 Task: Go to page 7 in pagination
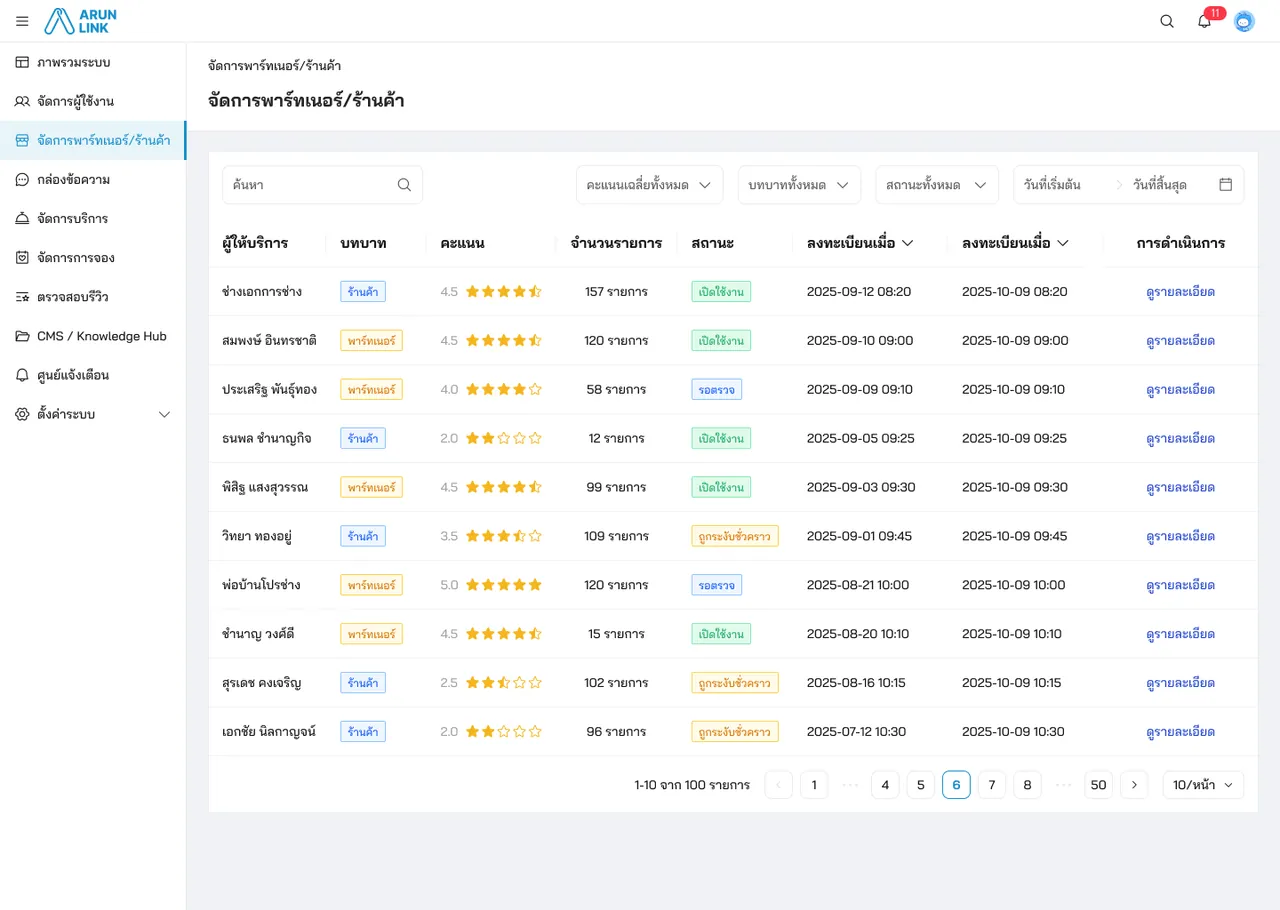coord(991,785)
